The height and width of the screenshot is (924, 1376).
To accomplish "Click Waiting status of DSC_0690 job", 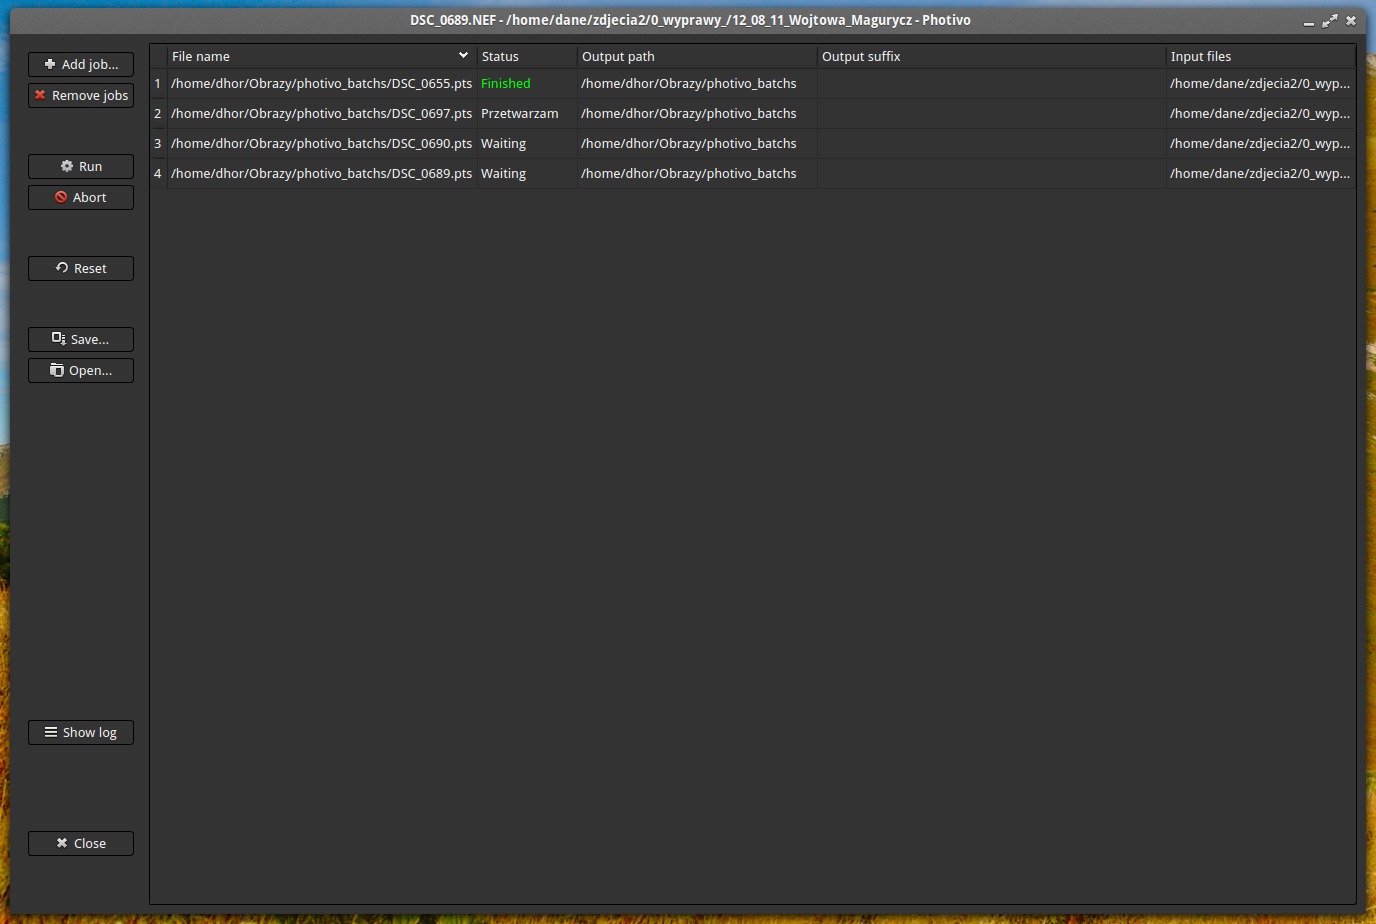I will click(526, 144).
